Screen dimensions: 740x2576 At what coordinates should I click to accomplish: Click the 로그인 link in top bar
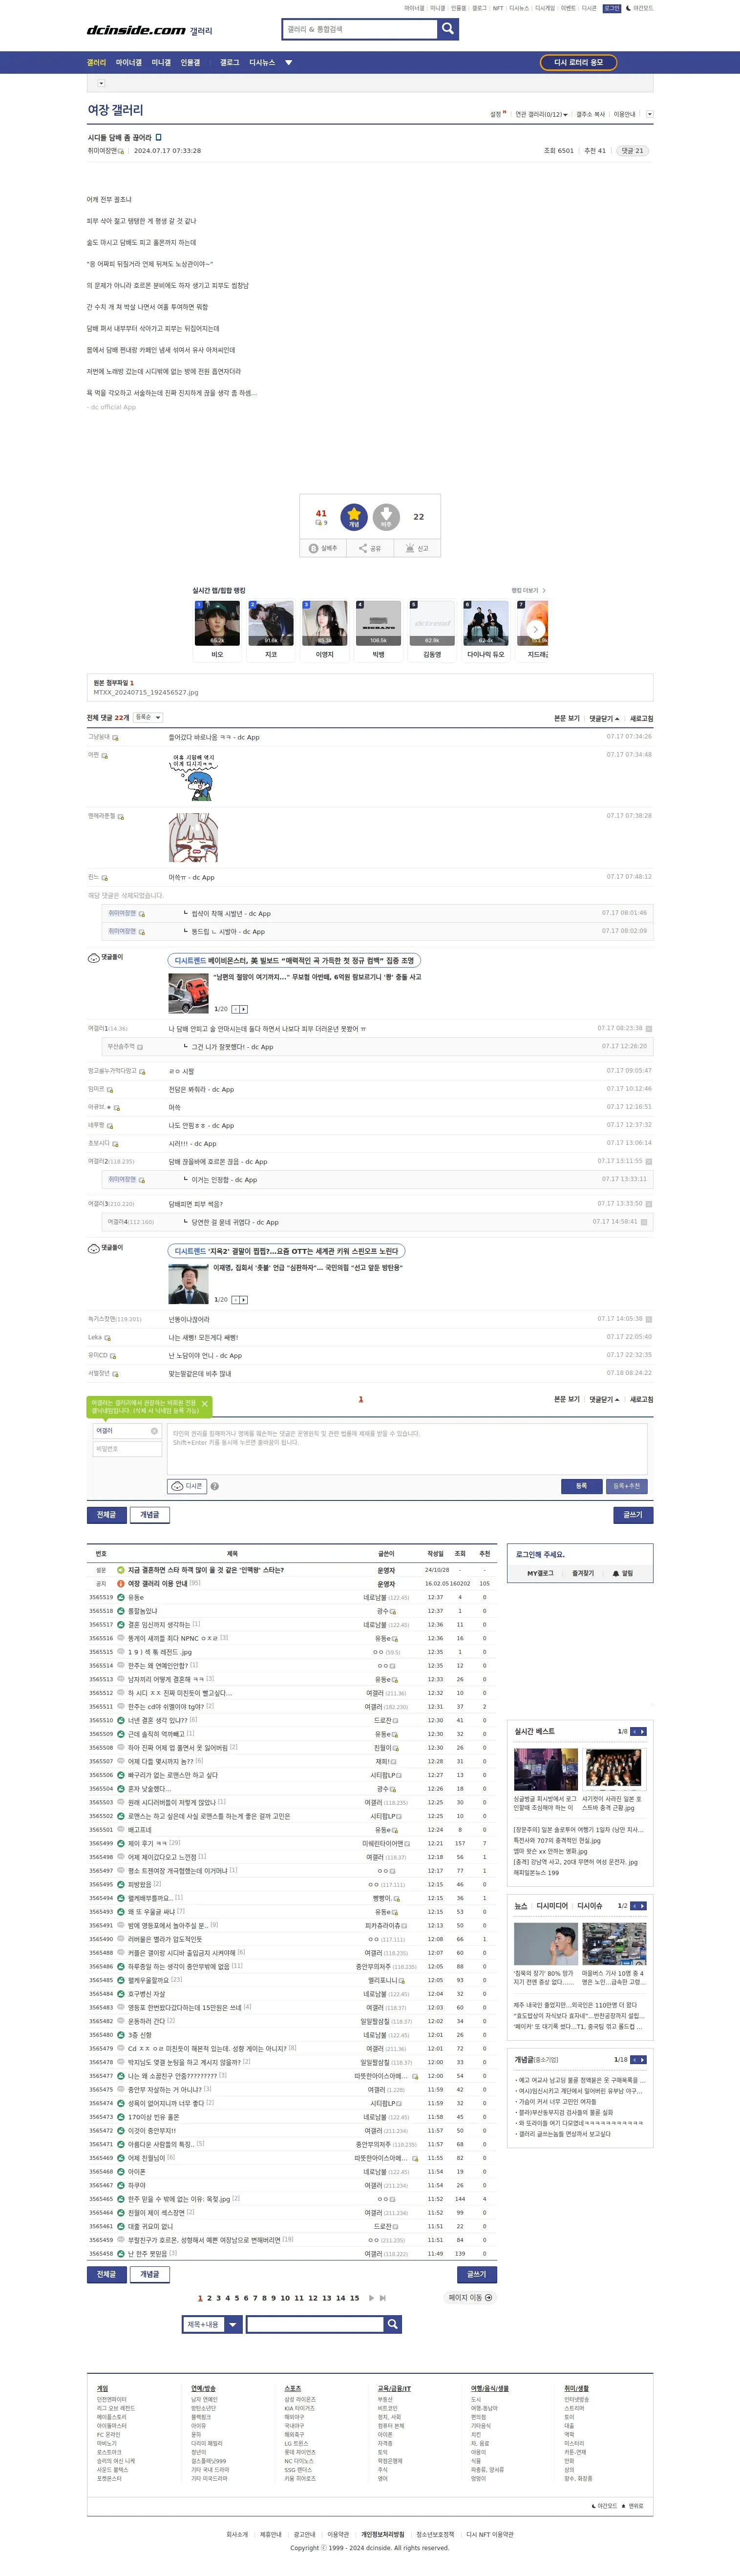tap(612, 8)
